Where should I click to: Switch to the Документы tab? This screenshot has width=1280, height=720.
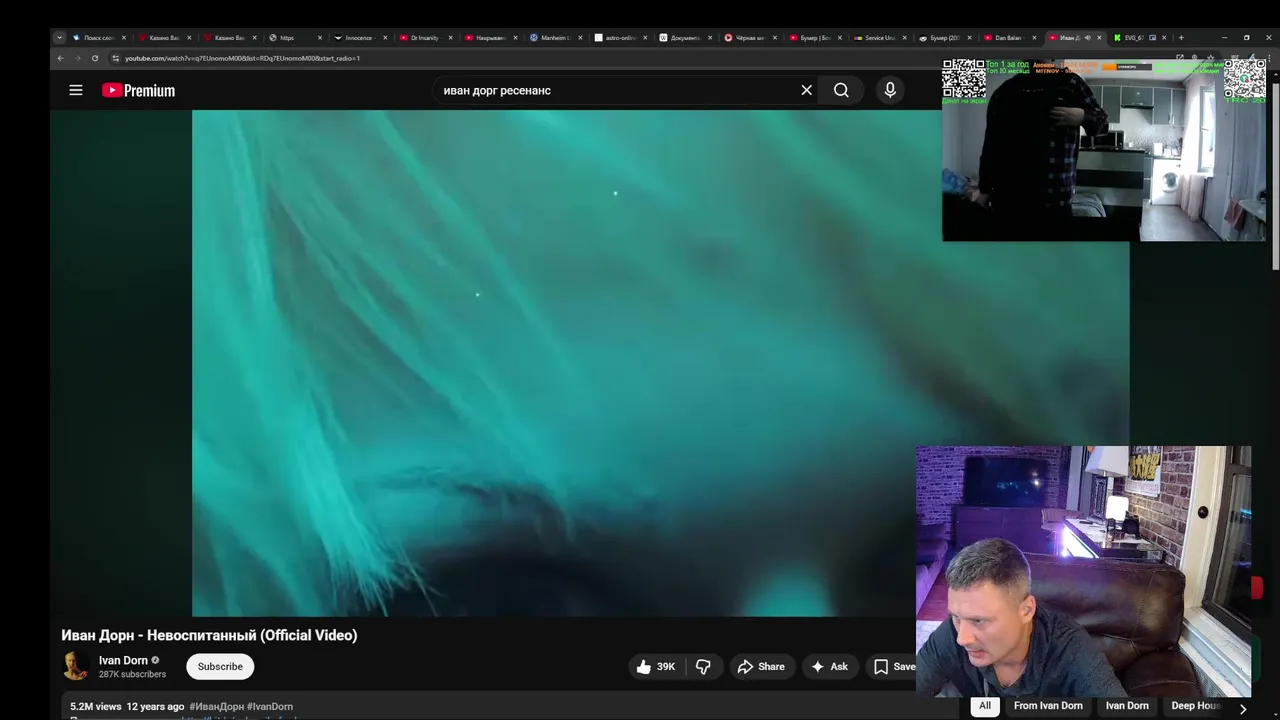tap(683, 38)
